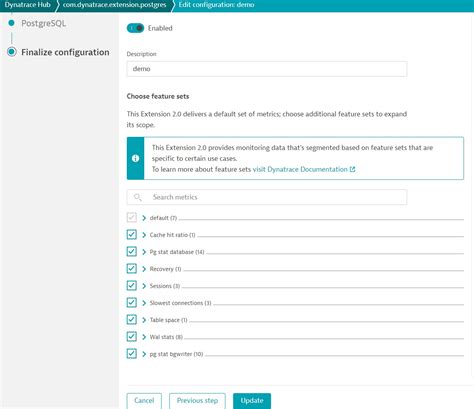Click the info icon in the banner
Screen dimensions: 474x409
[x=135, y=158]
